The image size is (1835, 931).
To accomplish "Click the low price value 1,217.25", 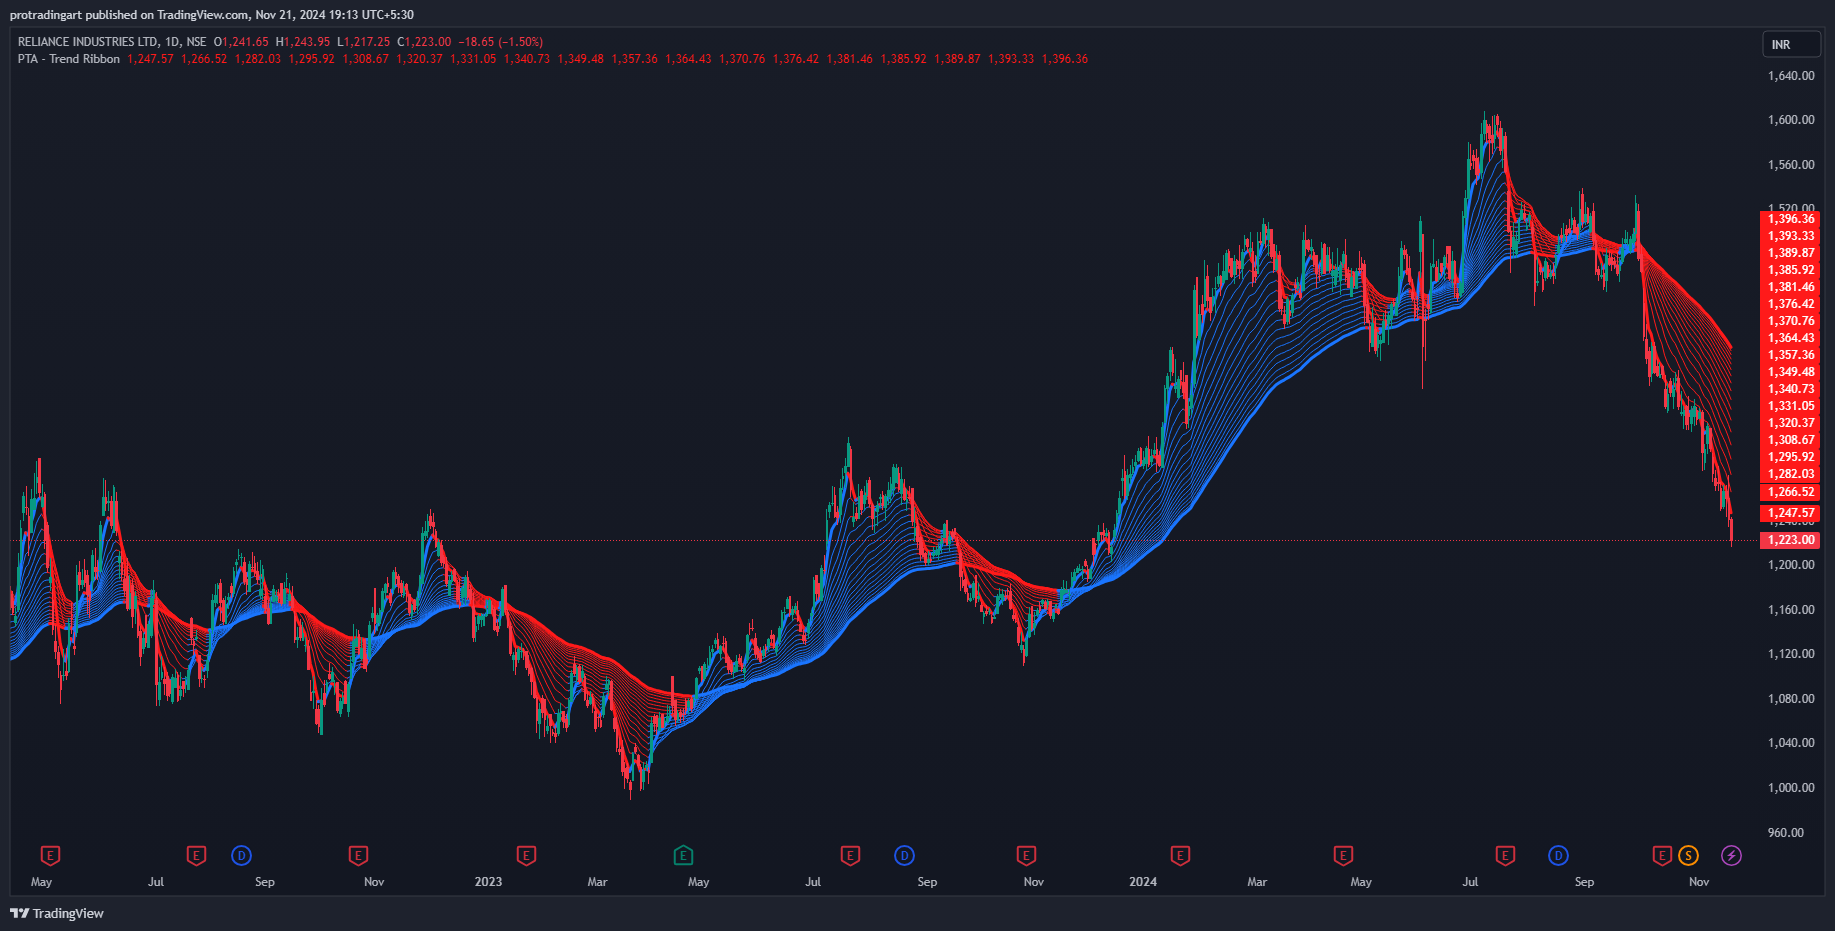I will pyautogui.click(x=367, y=42).
